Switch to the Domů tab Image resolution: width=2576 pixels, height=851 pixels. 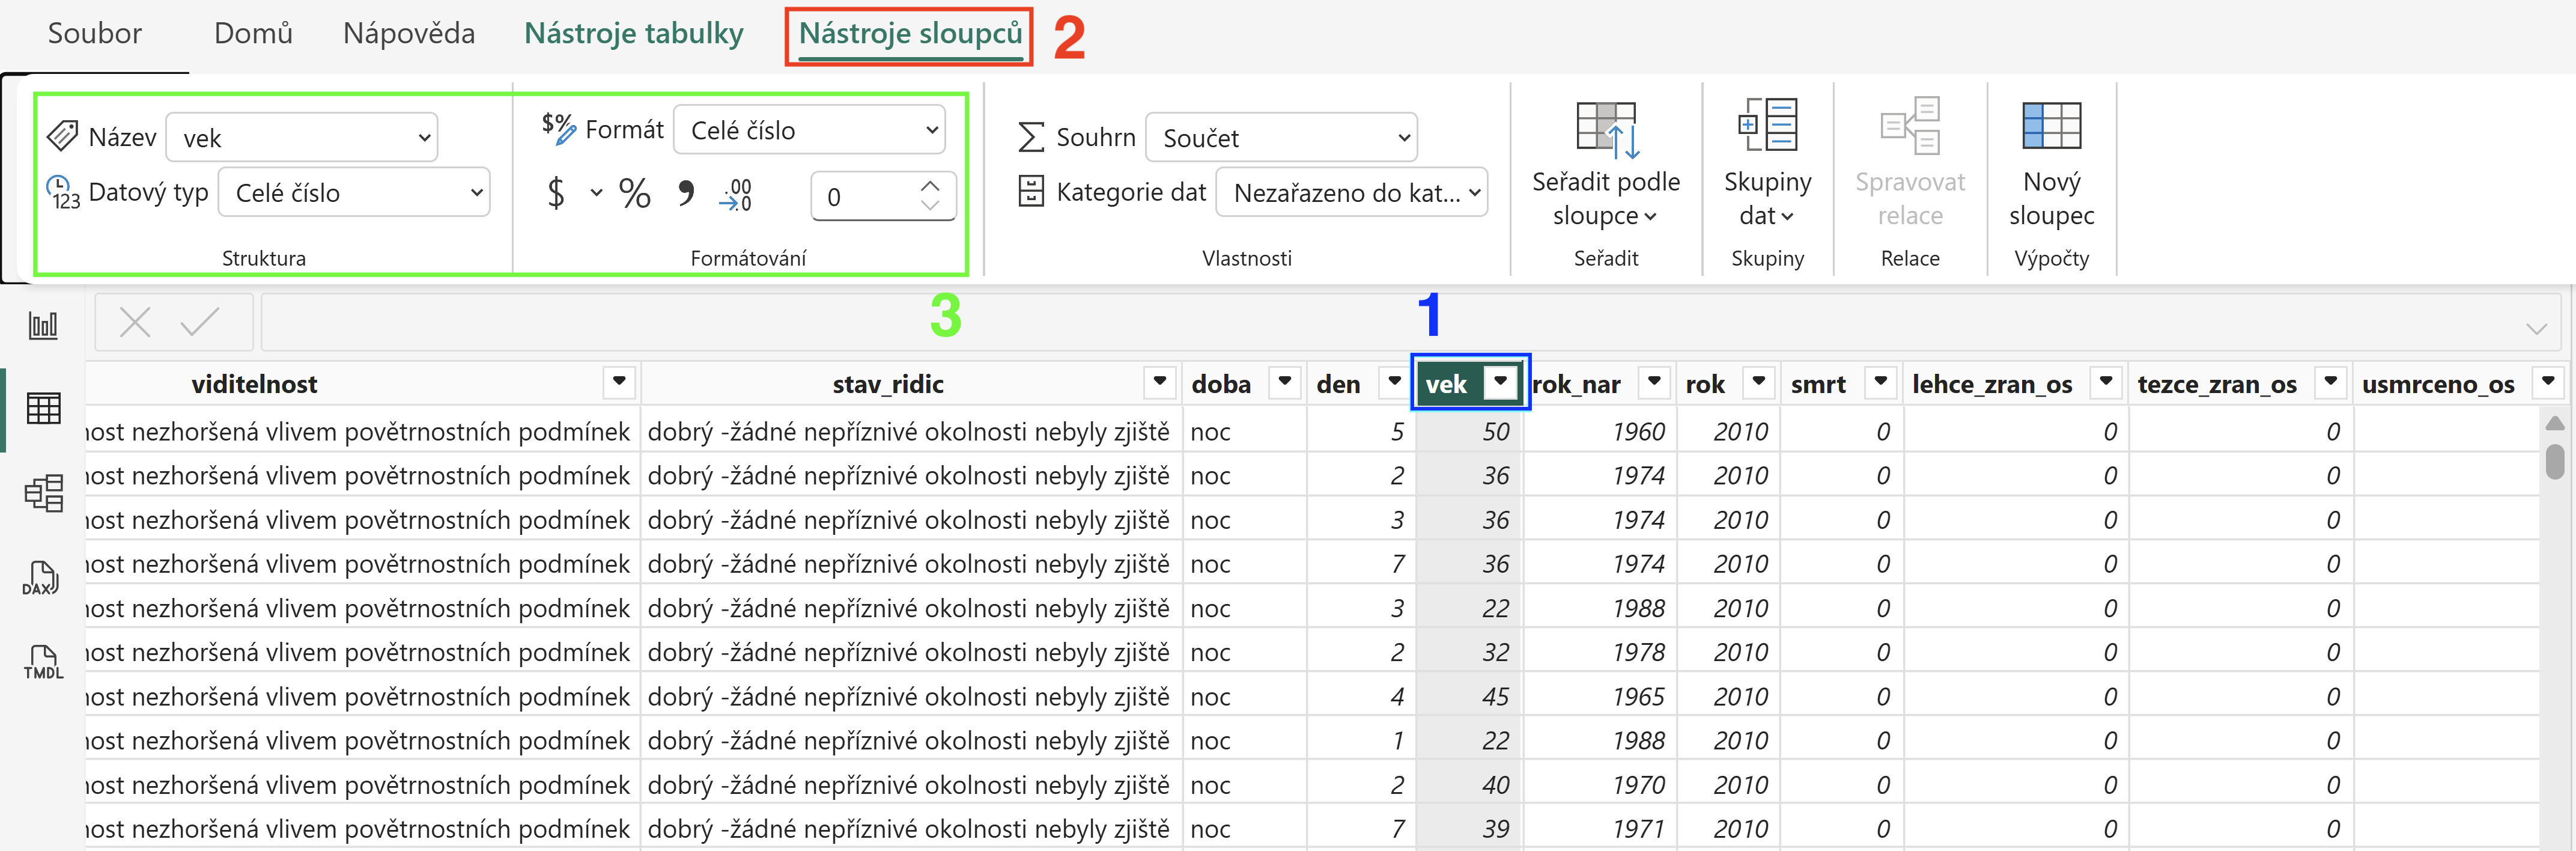[x=253, y=34]
